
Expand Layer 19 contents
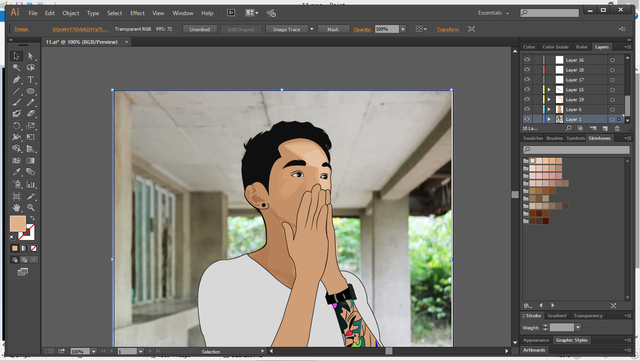point(549,99)
